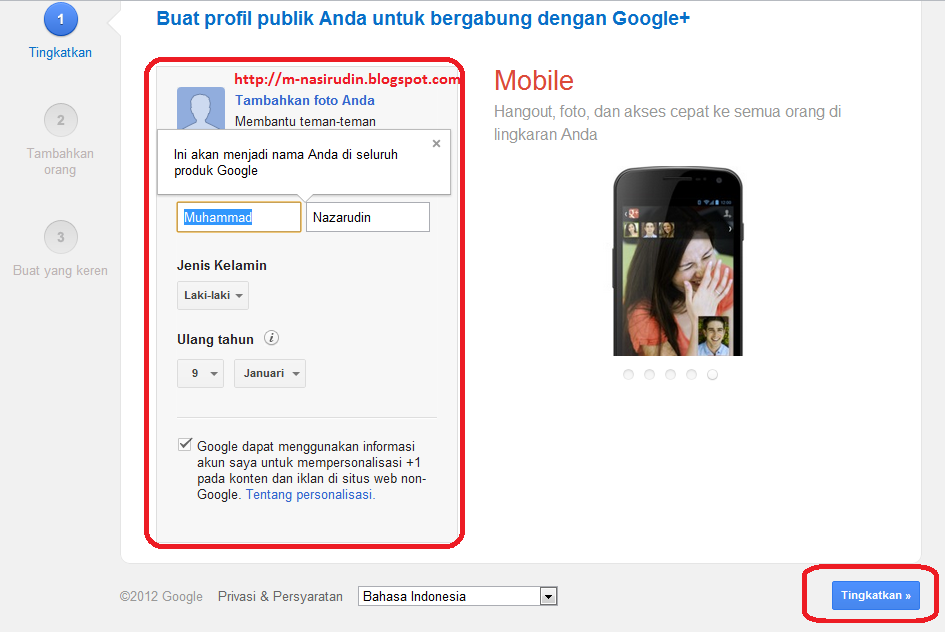Click the last name field Nazarudin
Screen dimensions: 945x632
pyautogui.click(x=368, y=217)
